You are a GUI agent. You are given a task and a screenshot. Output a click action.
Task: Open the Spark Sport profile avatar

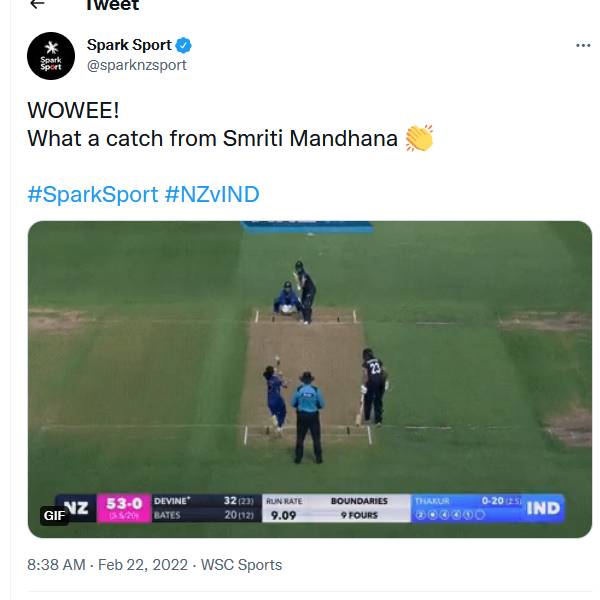click(x=51, y=56)
